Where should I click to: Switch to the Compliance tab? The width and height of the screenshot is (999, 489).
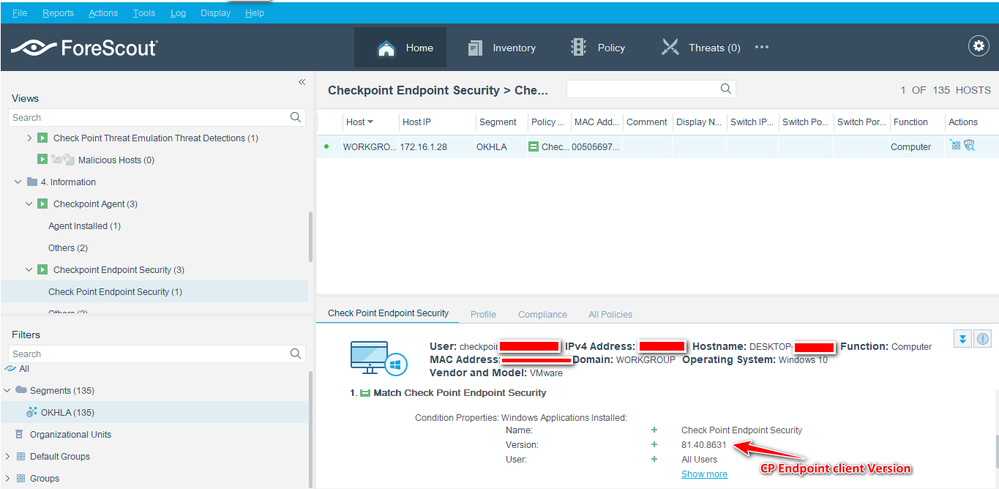(542, 315)
